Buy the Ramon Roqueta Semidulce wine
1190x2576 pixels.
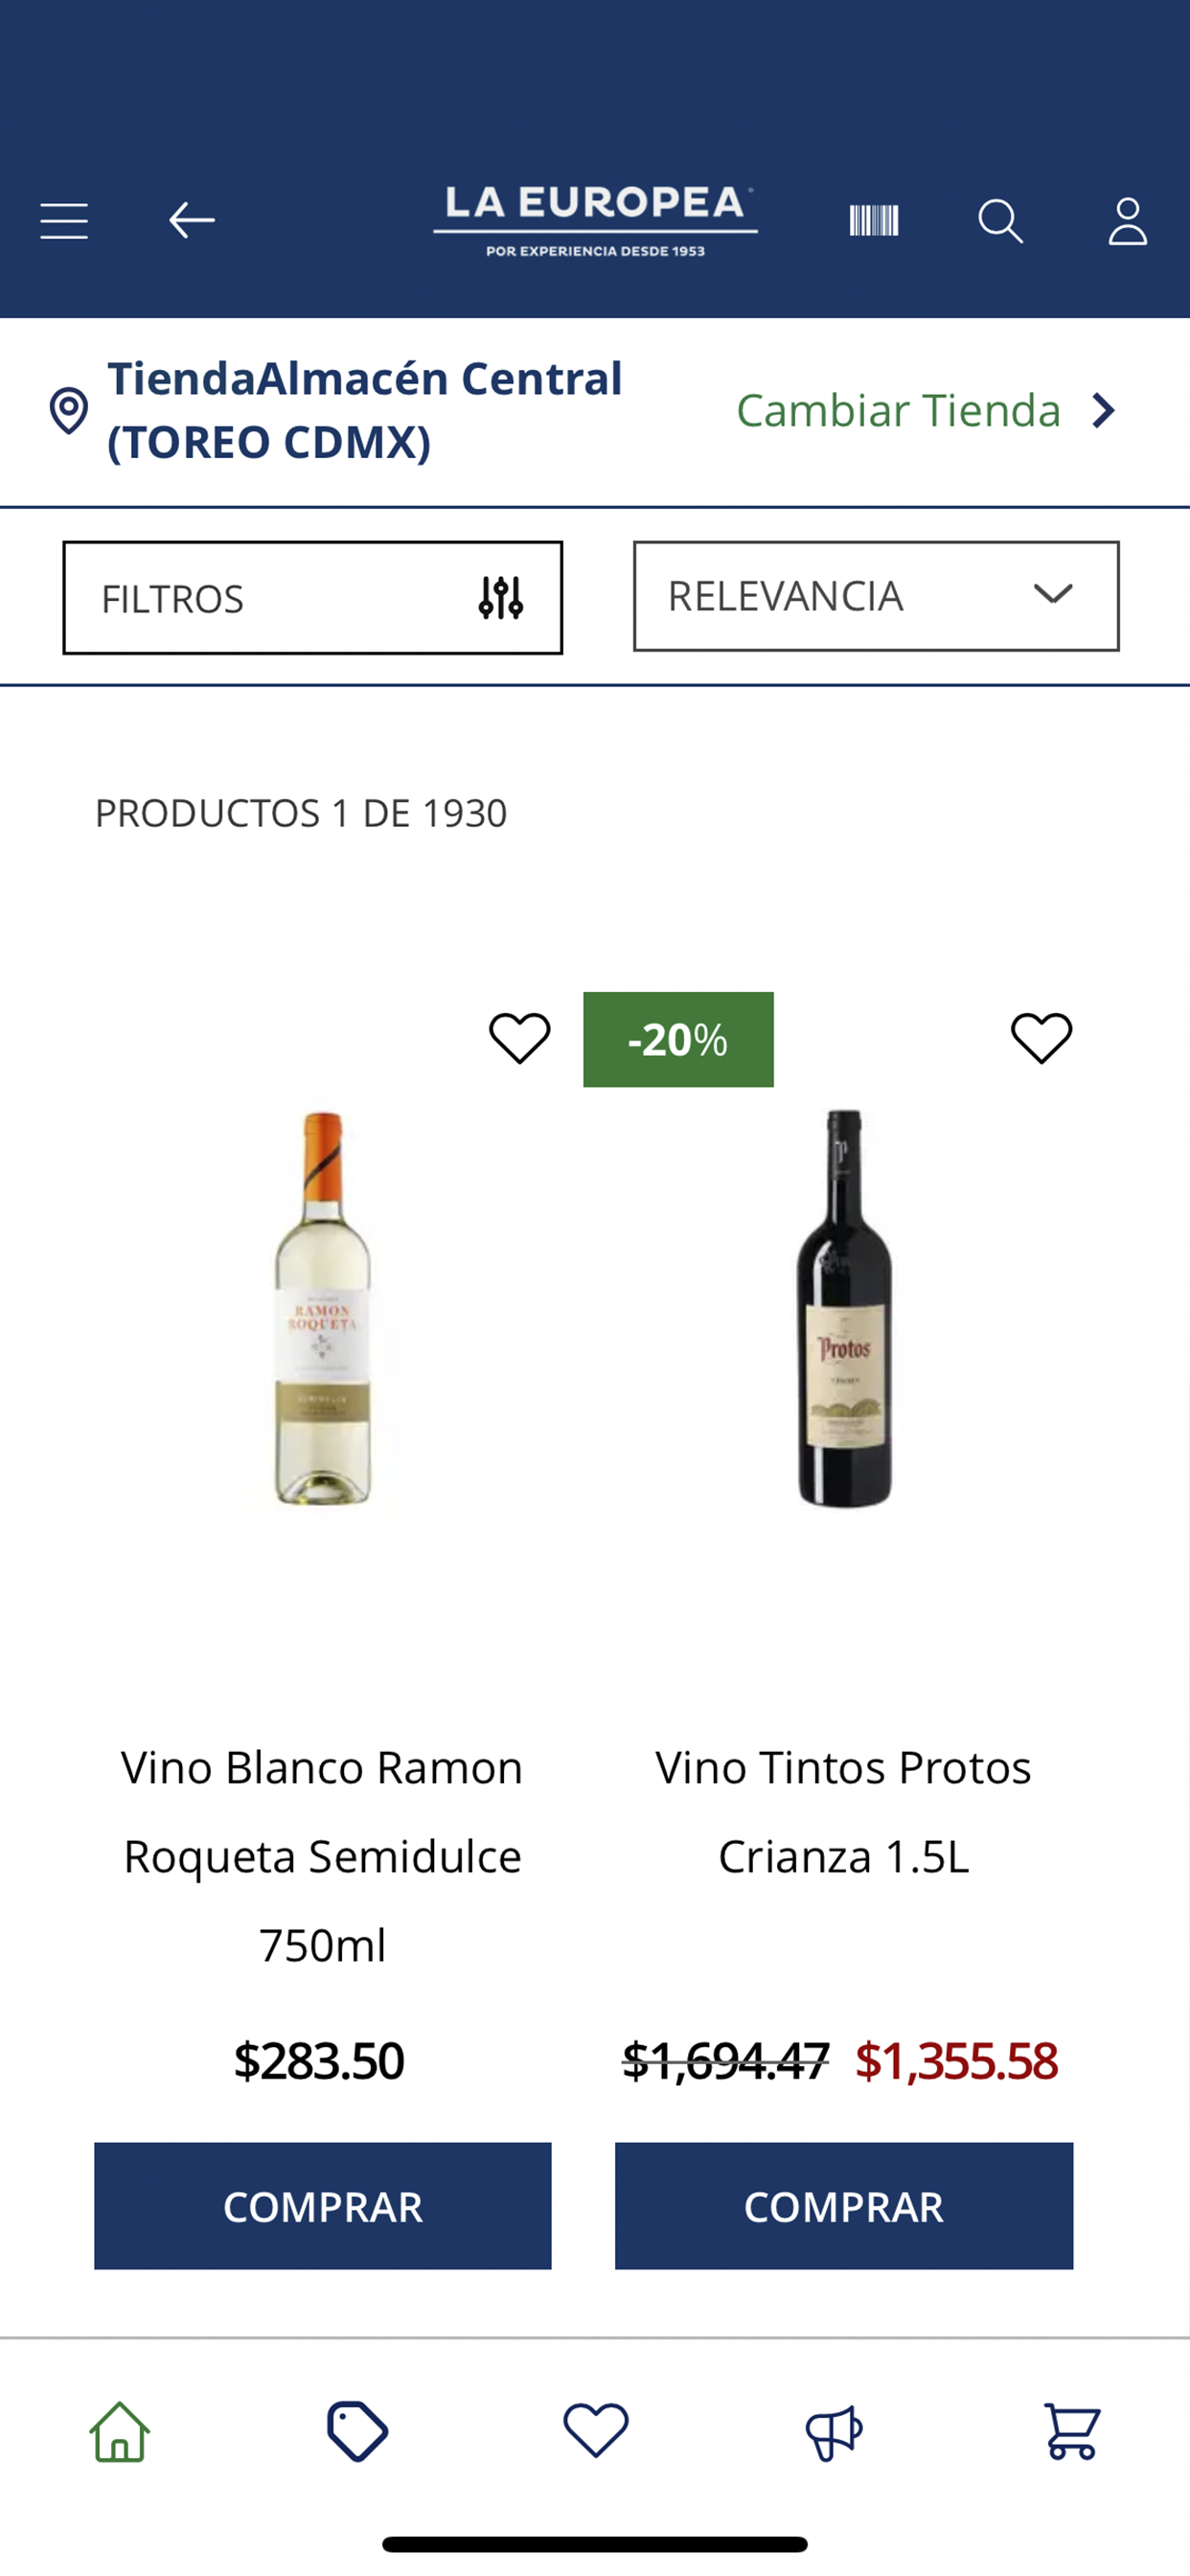click(323, 2206)
